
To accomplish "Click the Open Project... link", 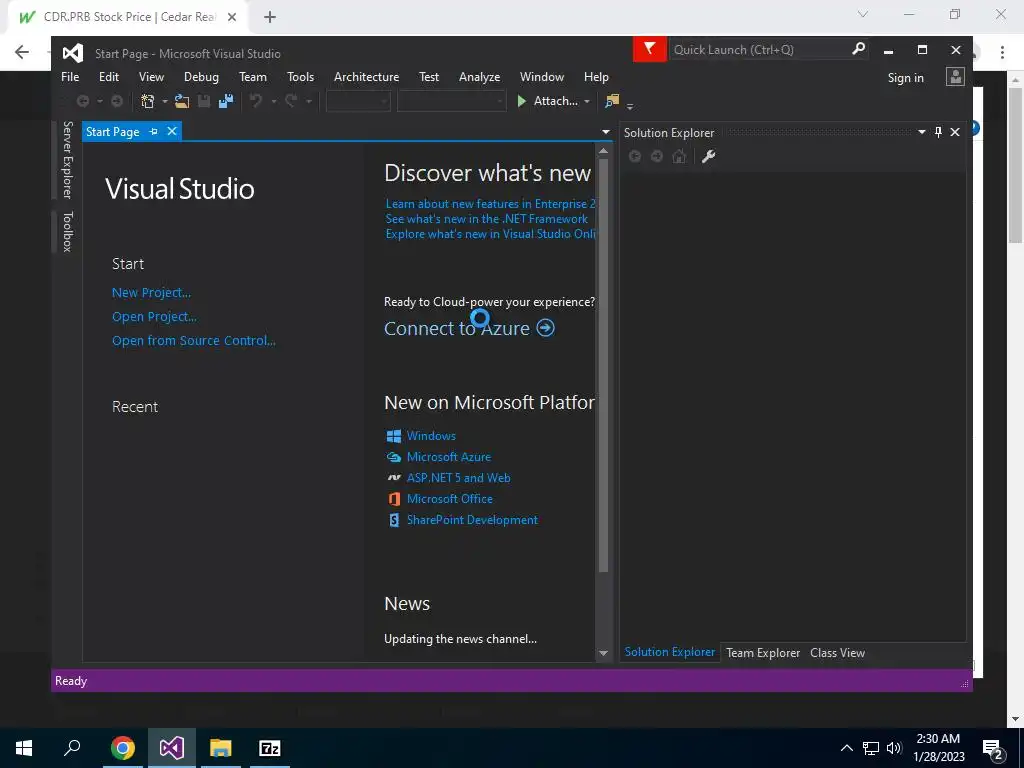I will [154, 317].
